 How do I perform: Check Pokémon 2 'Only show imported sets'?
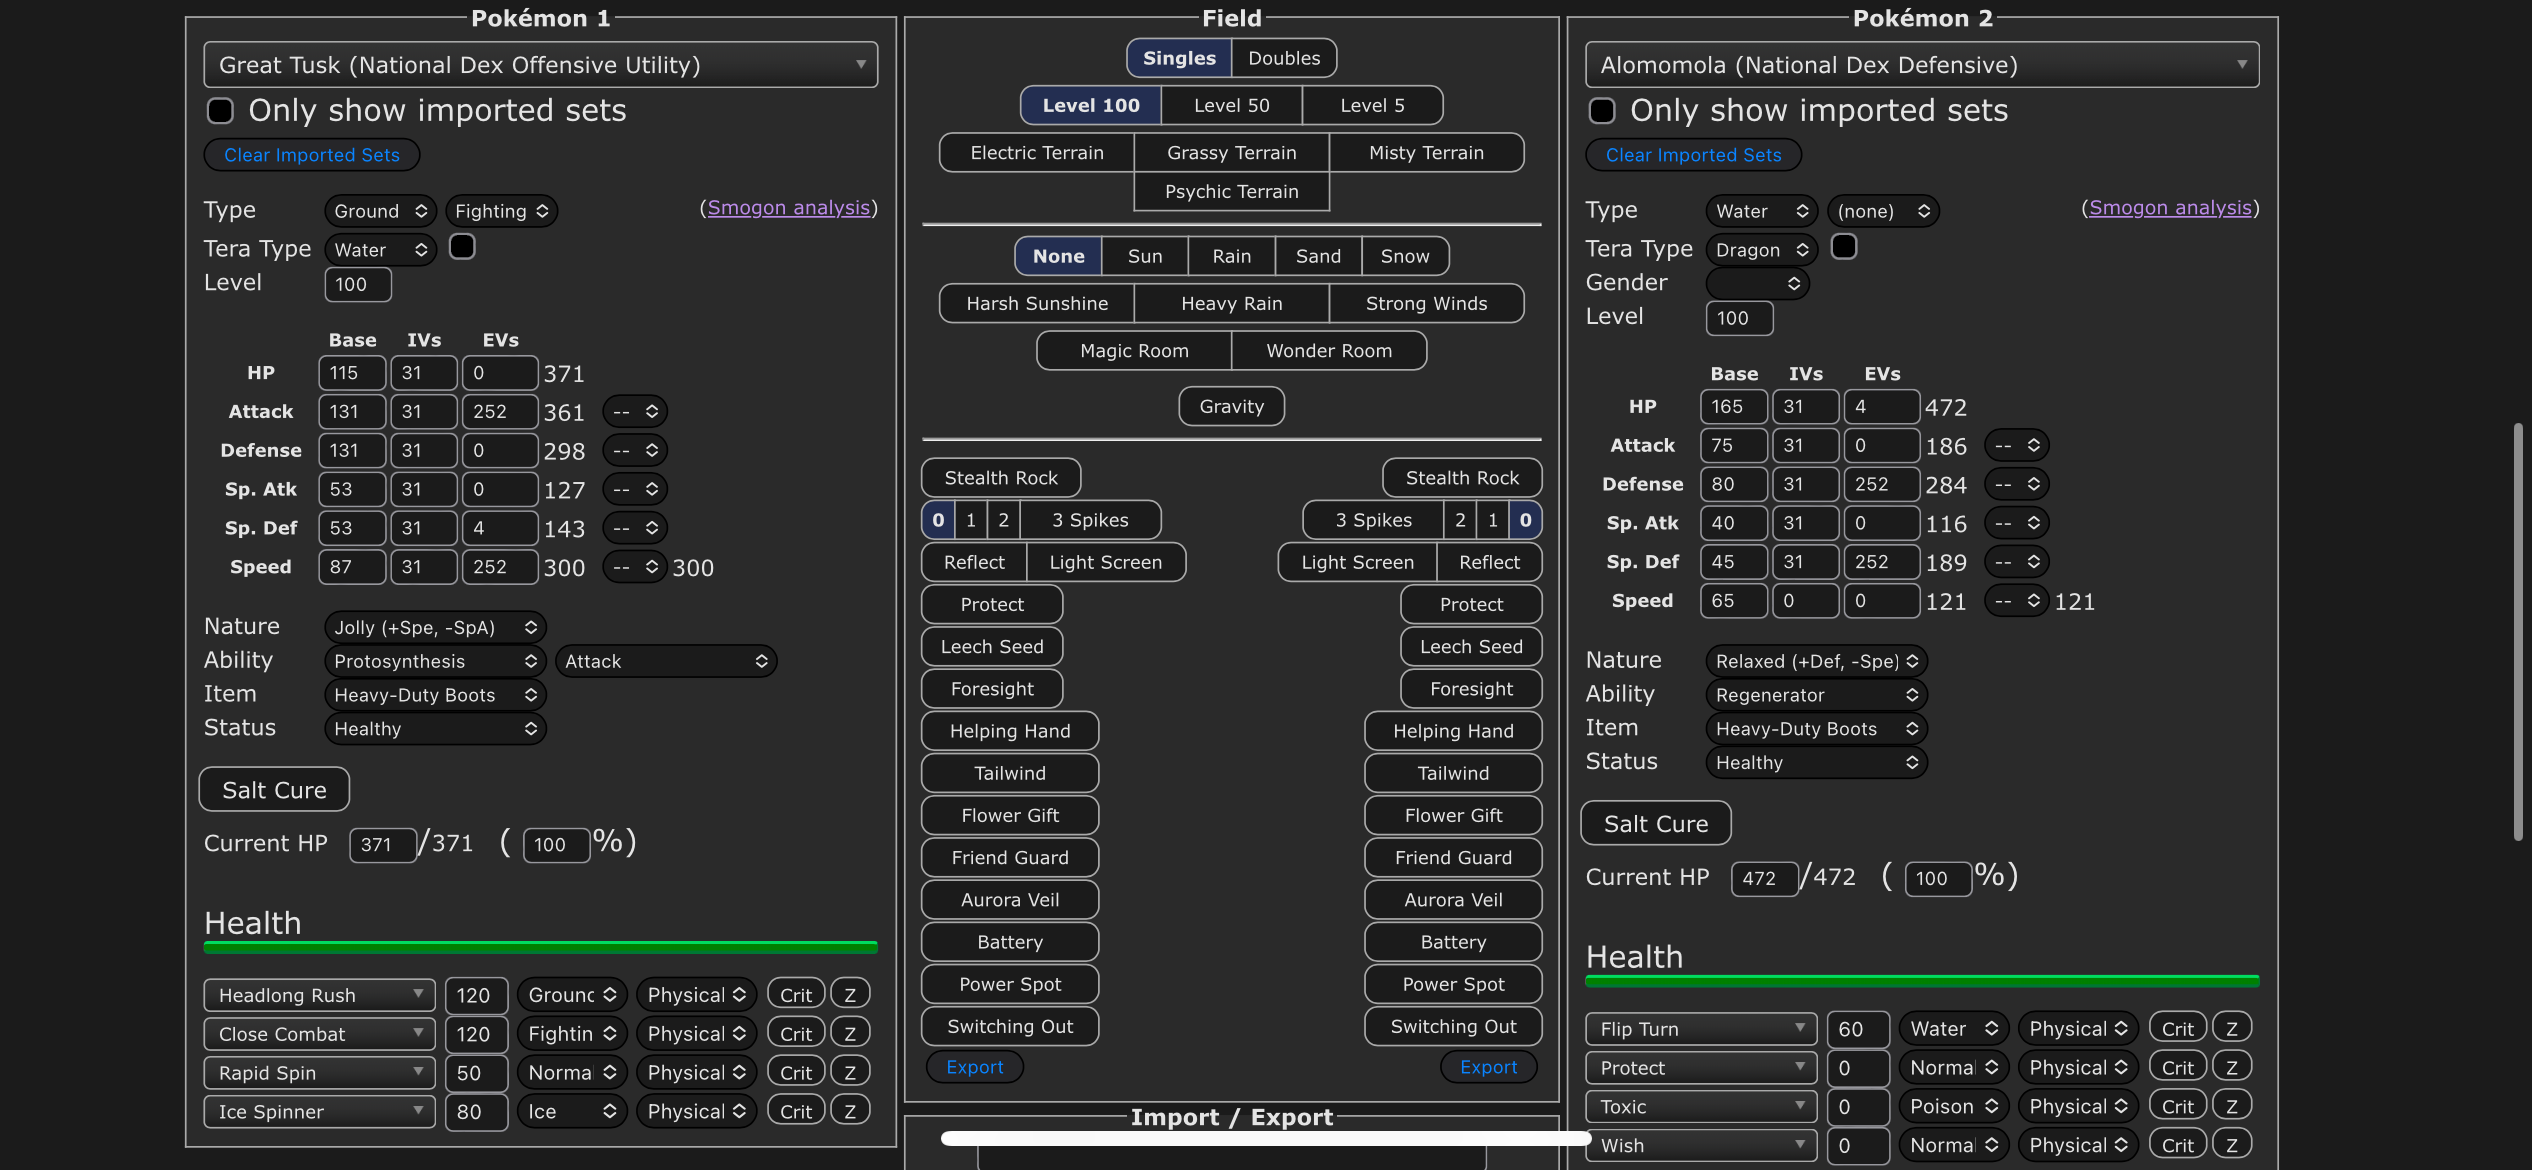pos(1602,110)
